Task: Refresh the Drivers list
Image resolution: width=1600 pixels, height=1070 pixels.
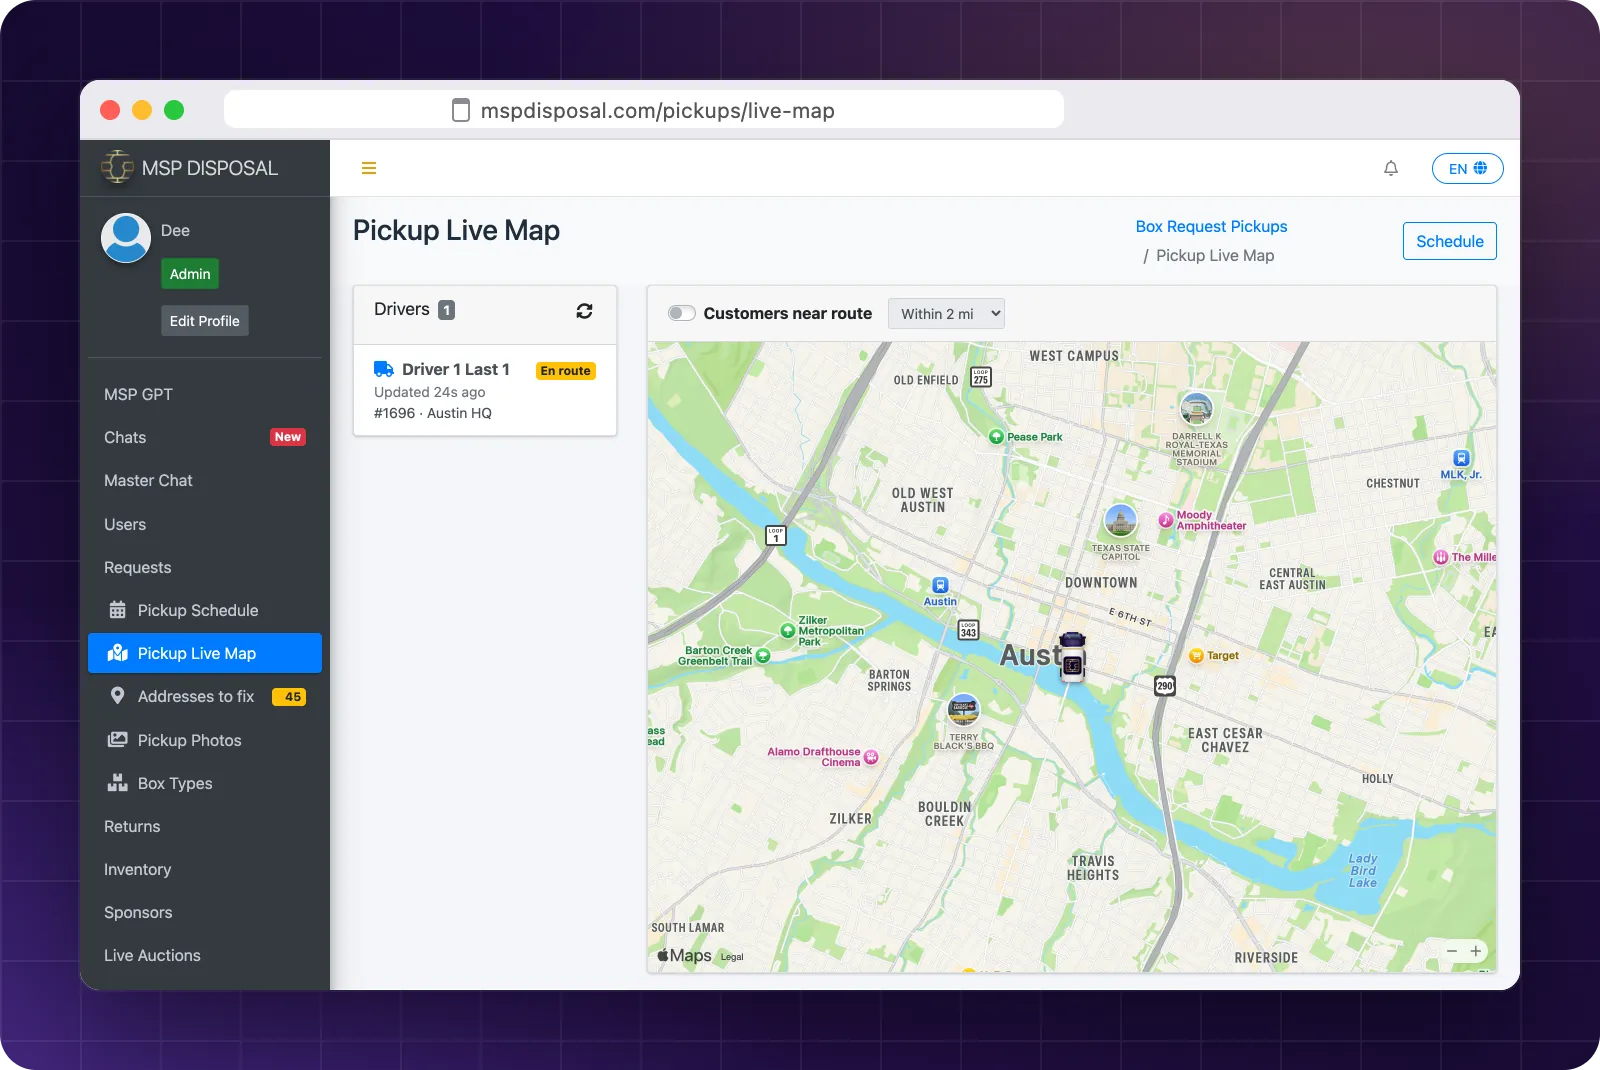Action: (x=585, y=311)
